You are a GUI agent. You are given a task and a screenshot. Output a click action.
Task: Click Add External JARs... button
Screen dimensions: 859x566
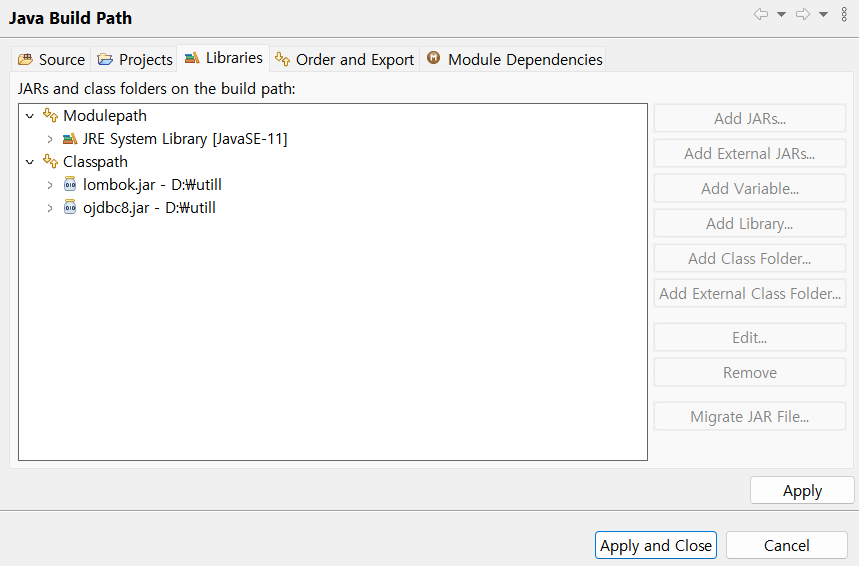pos(749,153)
